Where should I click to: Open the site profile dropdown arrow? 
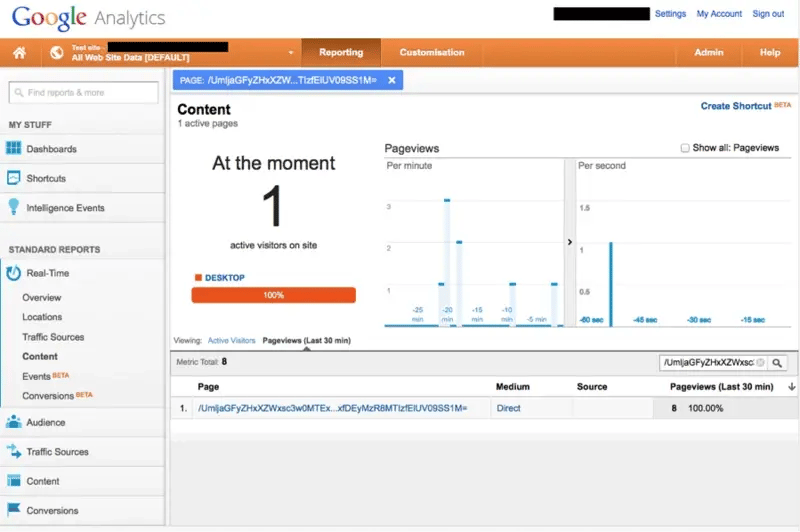pyautogui.click(x=291, y=53)
